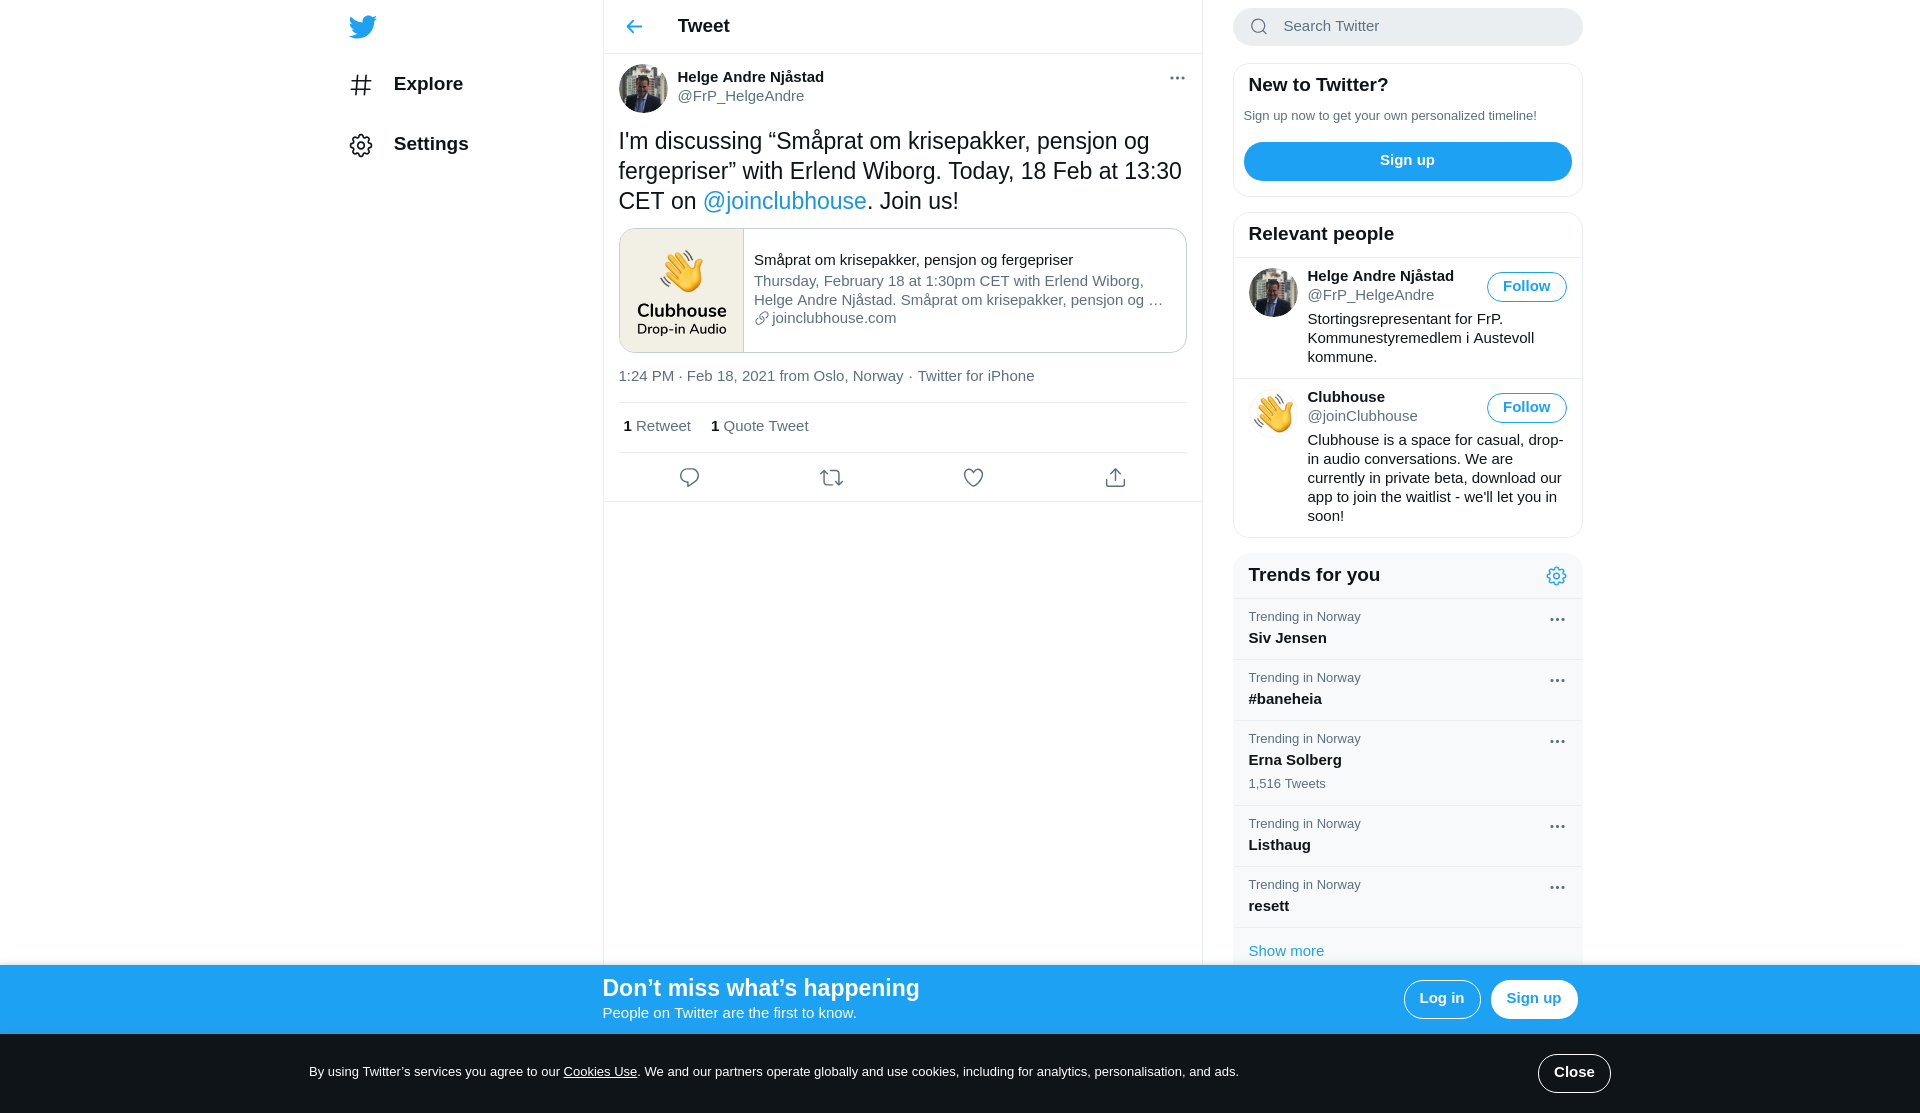Close the cookie notice
Viewport: 1920px width, 1113px height.
[1573, 1073]
